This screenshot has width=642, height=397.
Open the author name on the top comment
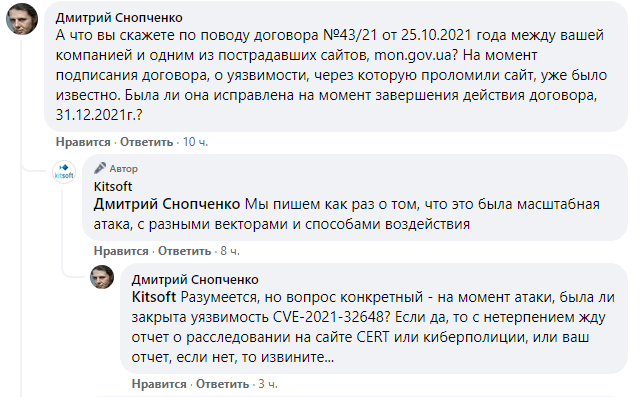pos(119,18)
